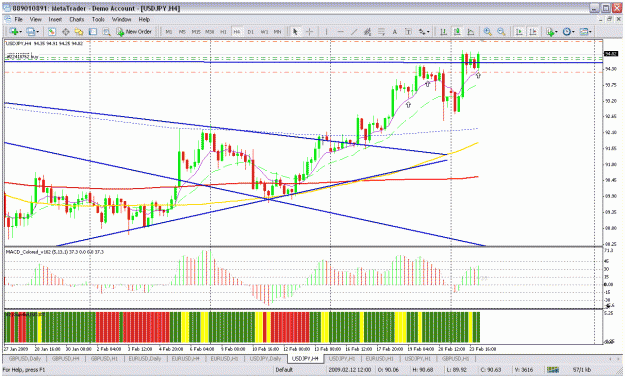Switch to the GBPUSD,Daily chart tab
625x376 pixels.
tap(25, 358)
